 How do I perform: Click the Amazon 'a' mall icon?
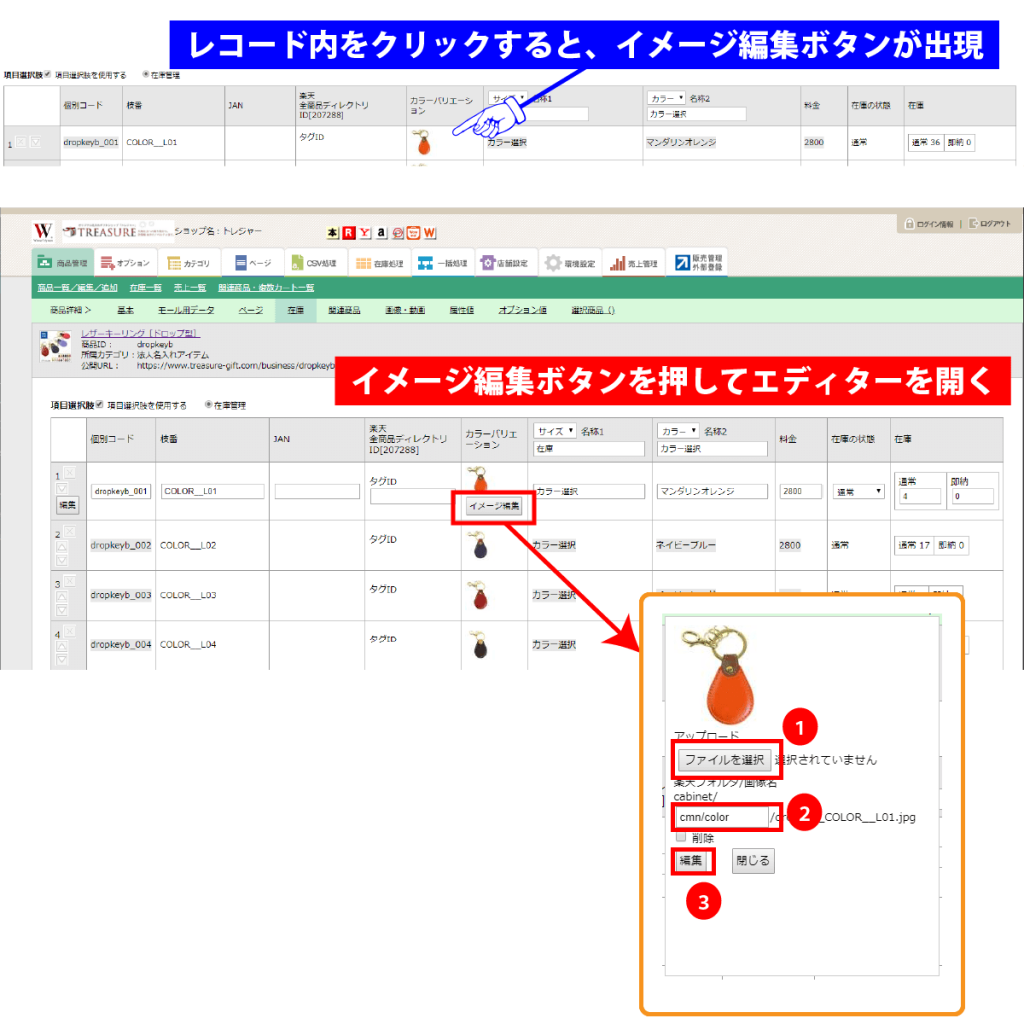coord(382,232)
